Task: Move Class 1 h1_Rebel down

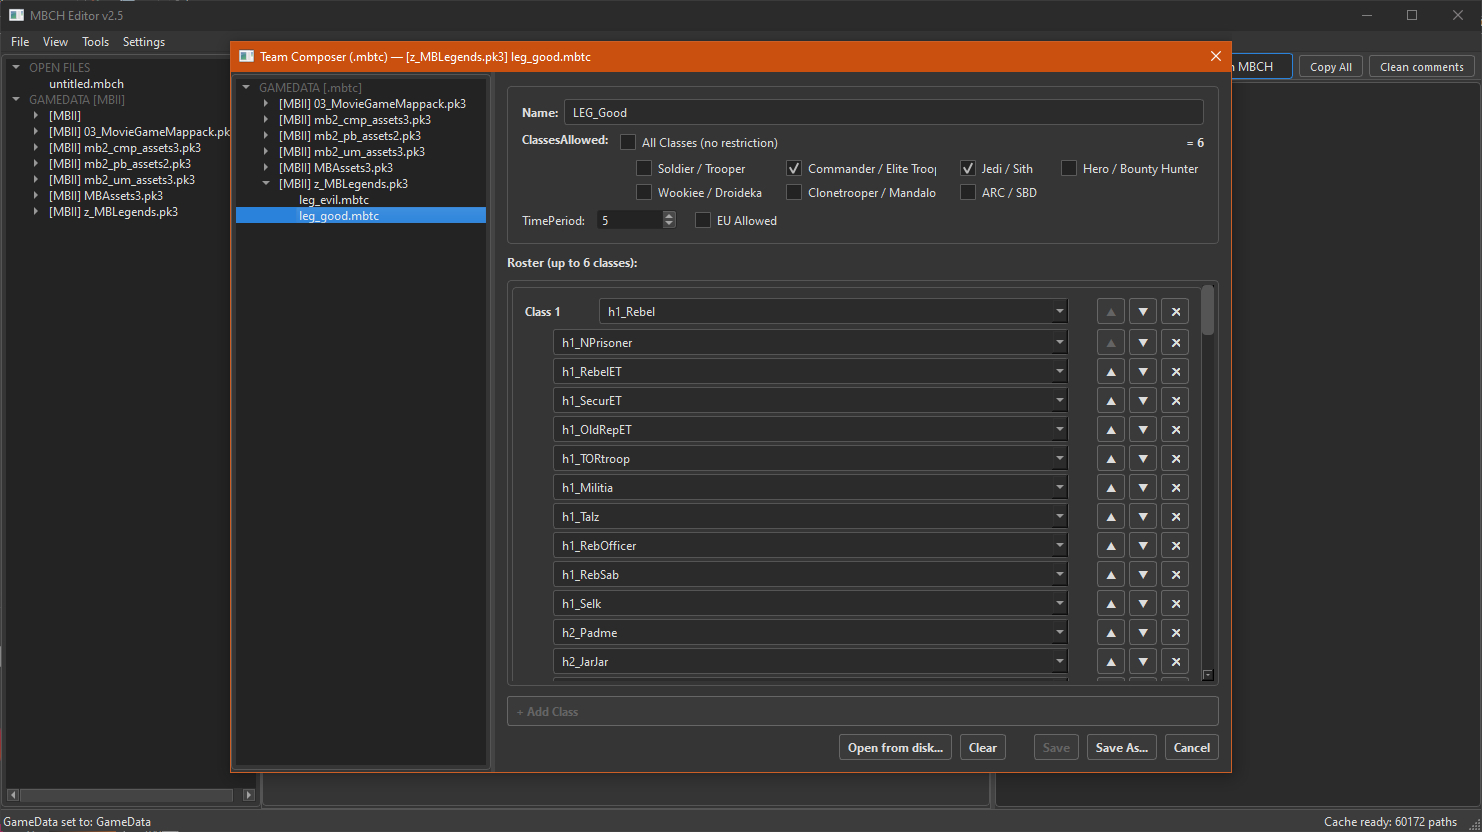Action: pos(1143,311)
